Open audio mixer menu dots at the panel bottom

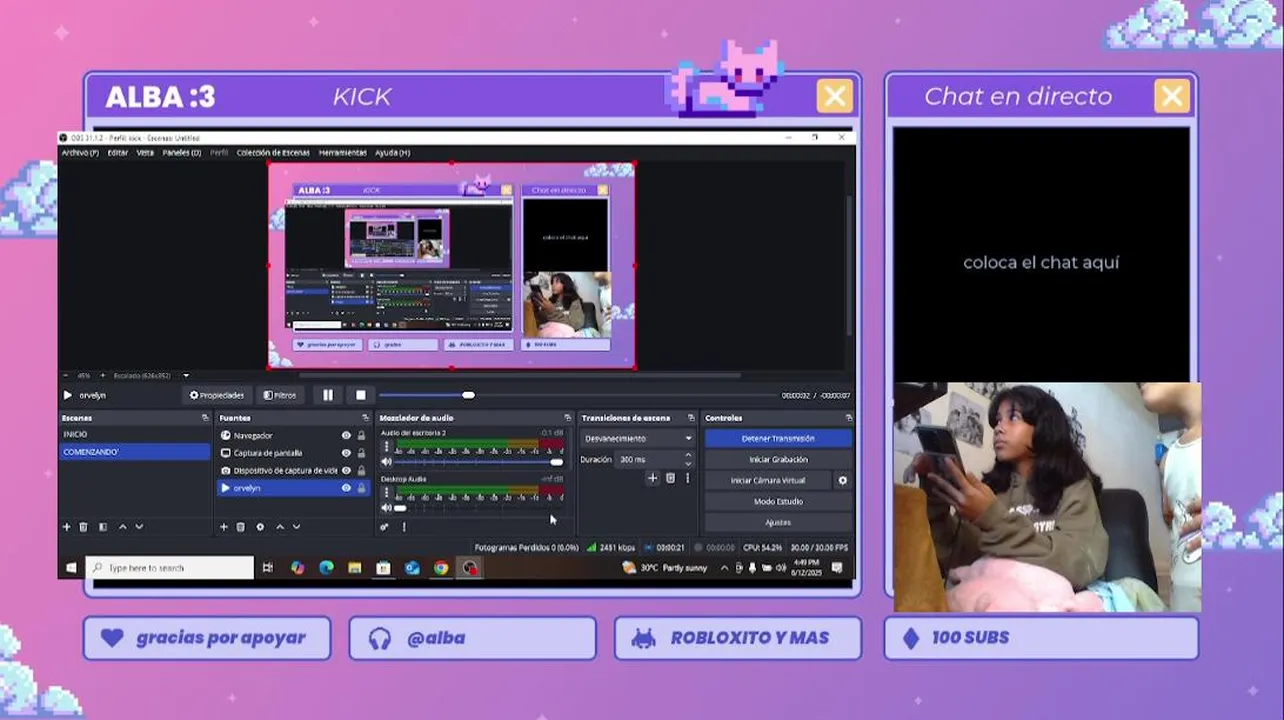pos(404,527)
